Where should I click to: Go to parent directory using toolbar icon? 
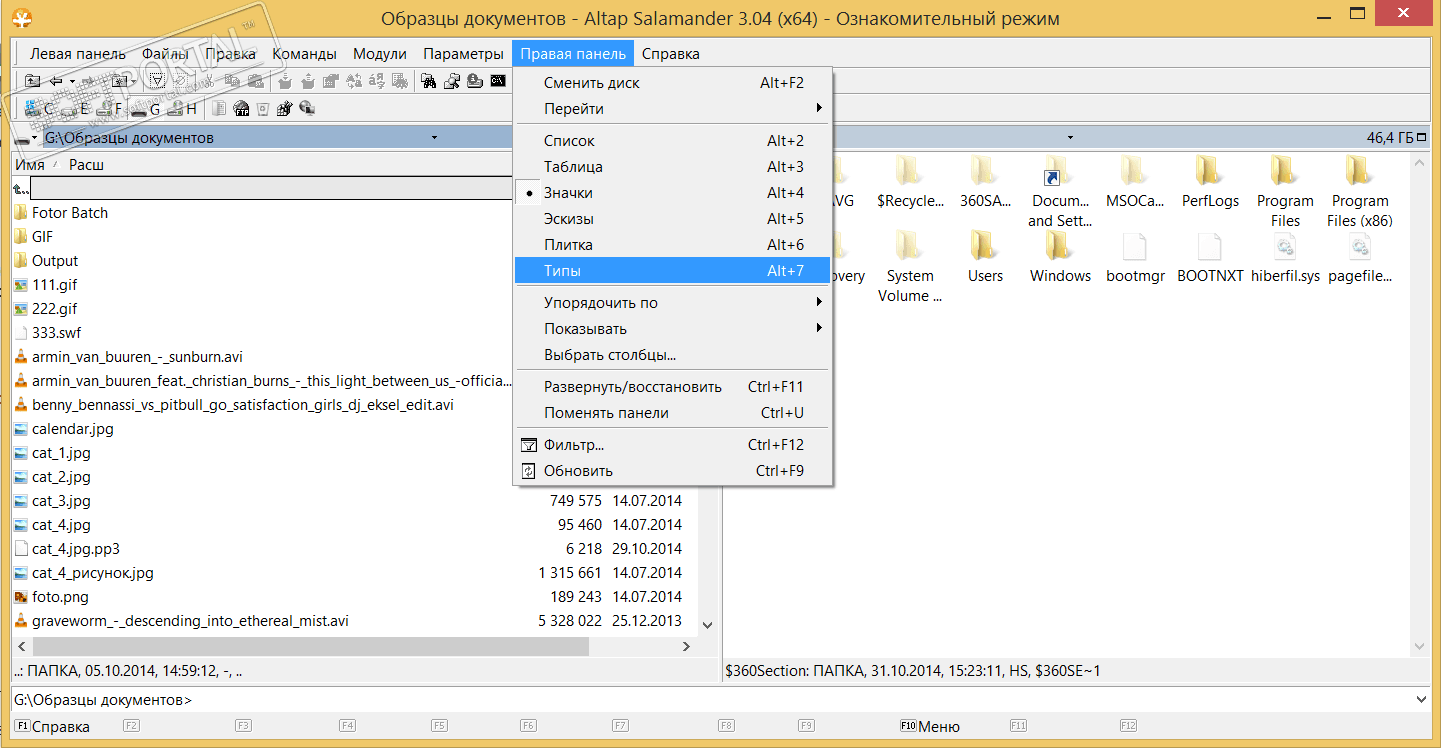tap(33, 81)
